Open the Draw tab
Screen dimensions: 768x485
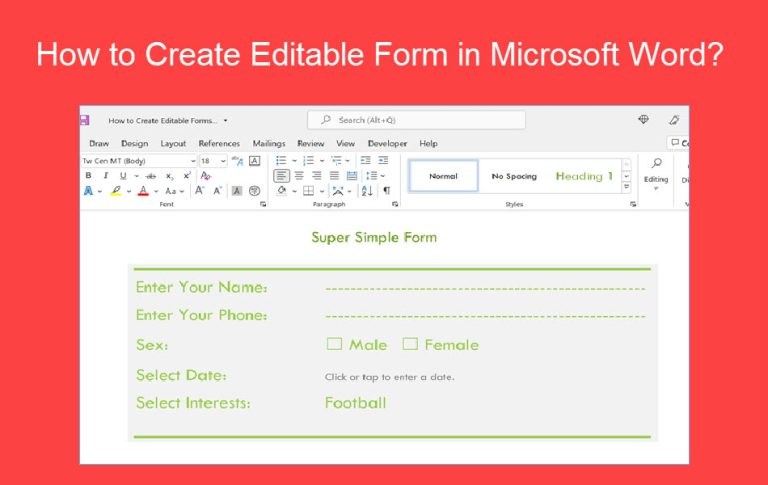[99, 144]
